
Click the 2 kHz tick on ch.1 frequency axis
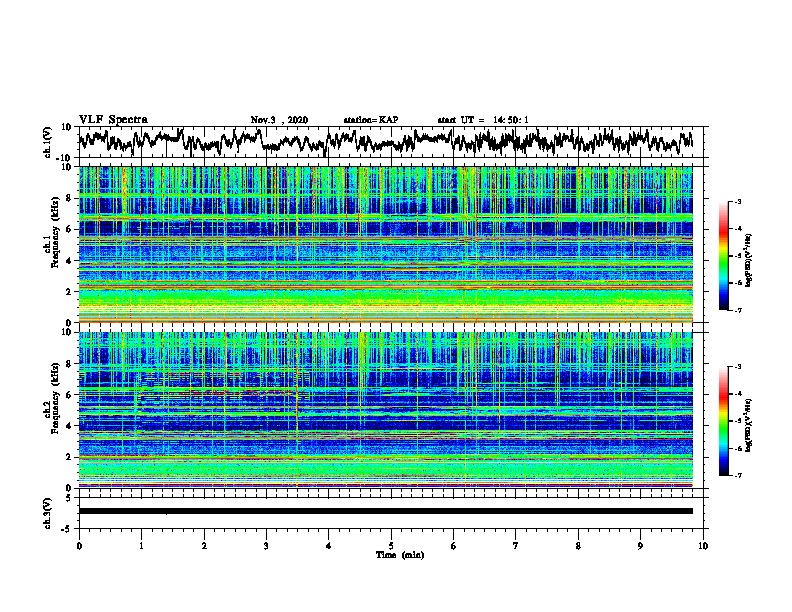tap(69, 291)
